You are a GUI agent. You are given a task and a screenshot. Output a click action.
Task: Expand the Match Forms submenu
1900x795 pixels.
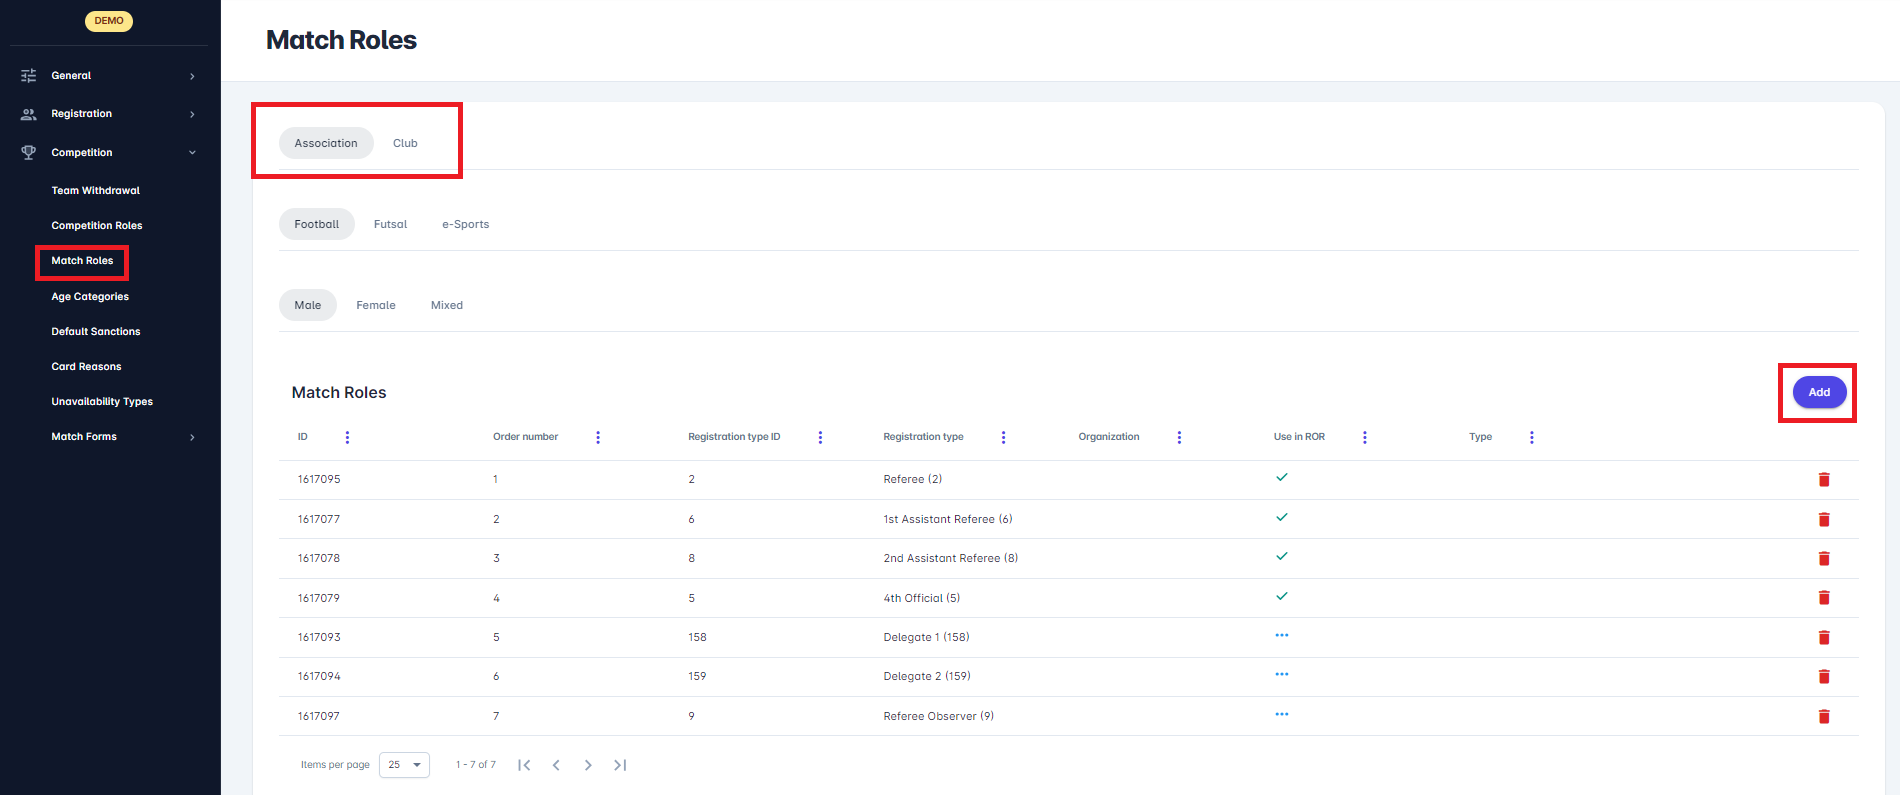click(x=108, y=437)
